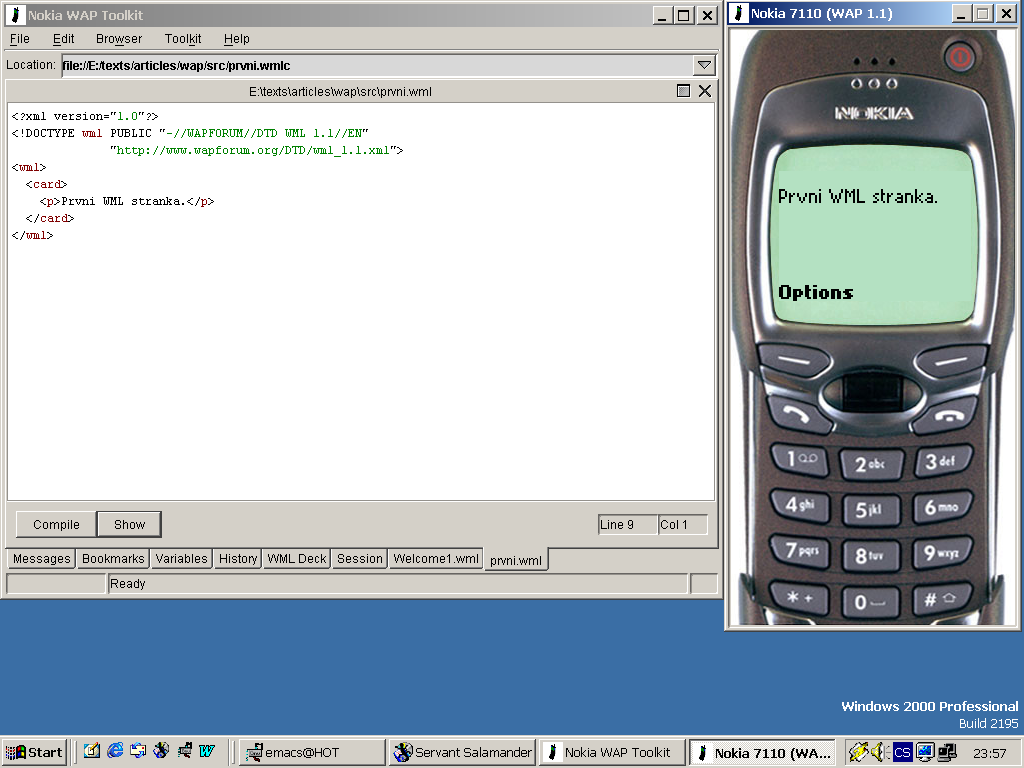Screen dimensions: 1024x768
Task: Click the Line 9 indicator field
Action: point(628,524)
